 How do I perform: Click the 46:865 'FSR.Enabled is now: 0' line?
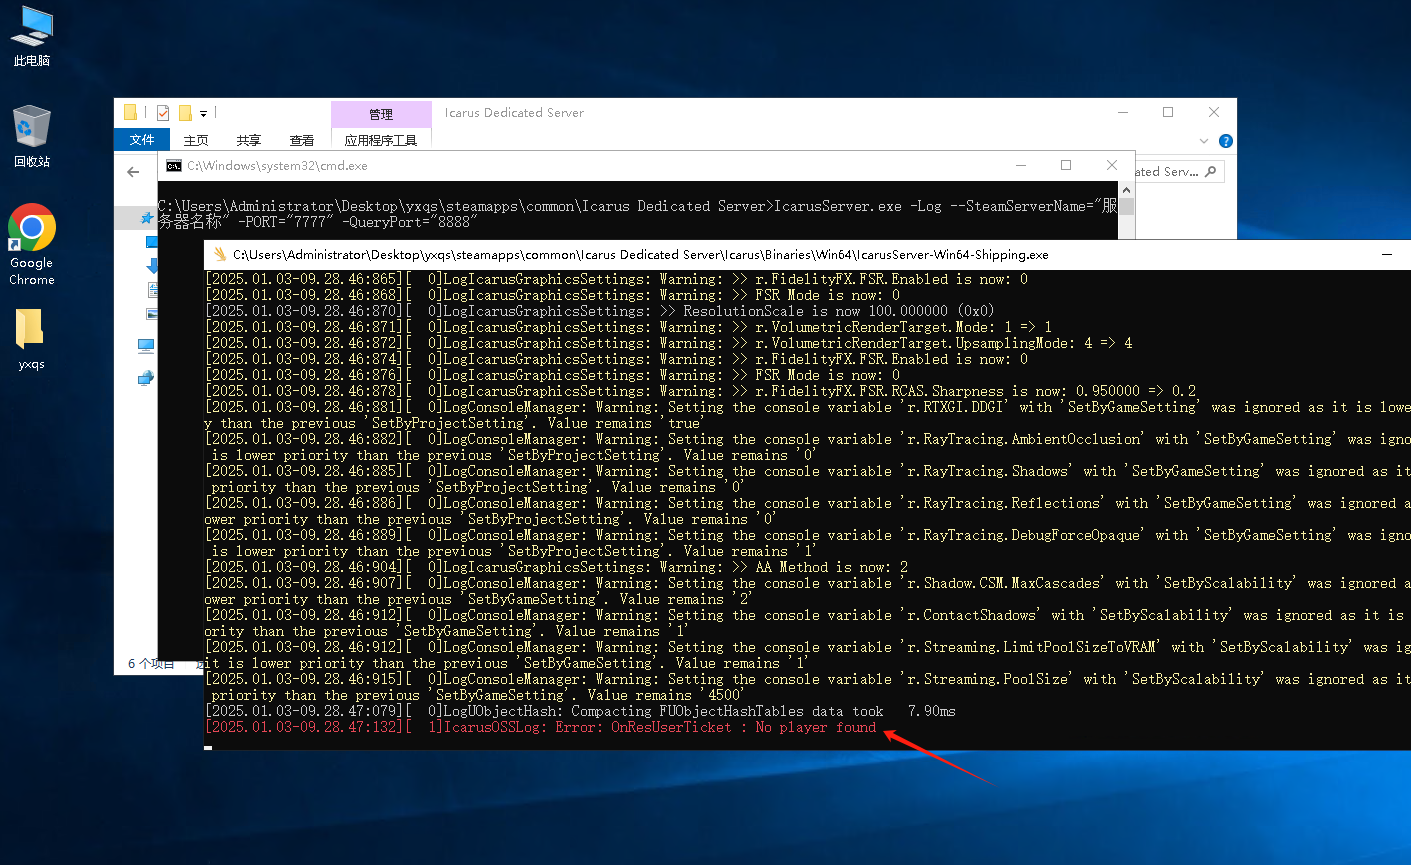[x=617, y=279]
